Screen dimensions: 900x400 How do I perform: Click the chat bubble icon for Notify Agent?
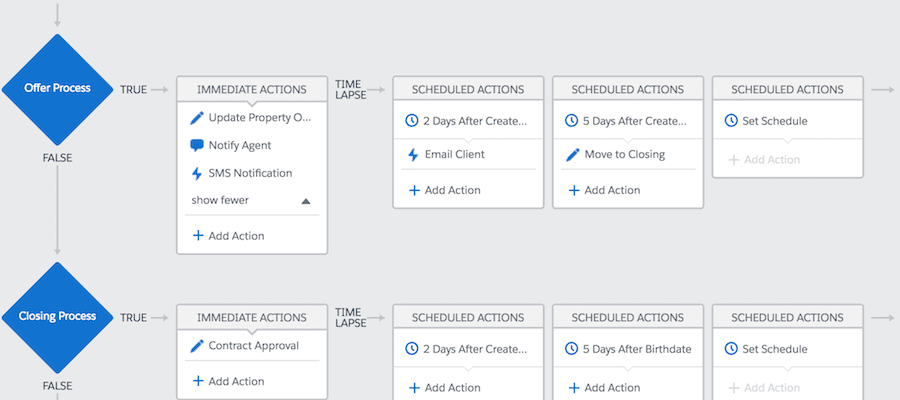coord(197,145)
